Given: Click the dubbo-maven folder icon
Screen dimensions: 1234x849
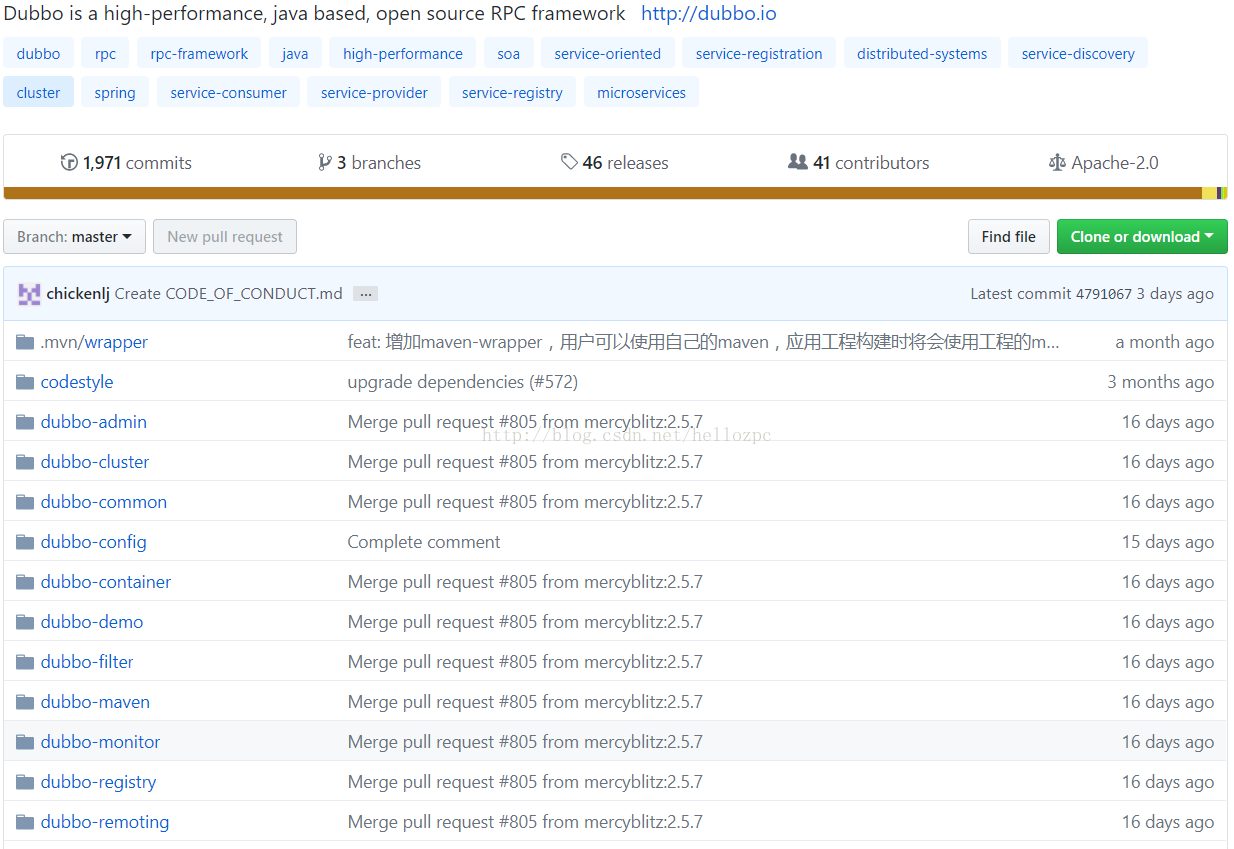Looking at the screenshot, I should (25, 702).
